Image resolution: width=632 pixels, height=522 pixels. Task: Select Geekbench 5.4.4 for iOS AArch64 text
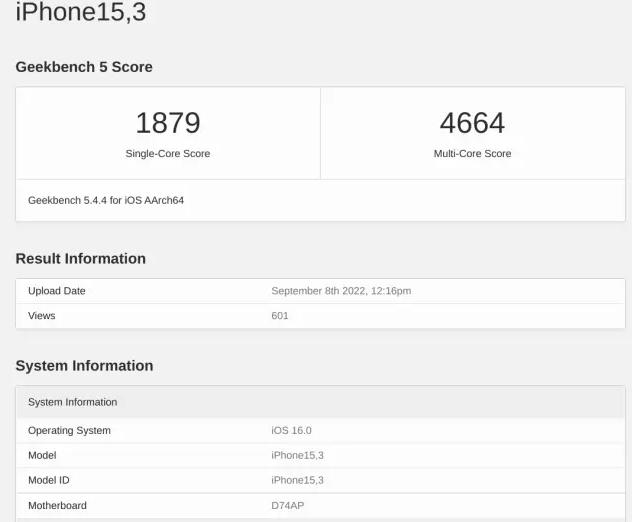pyautogui.click(x=106, y=200)
